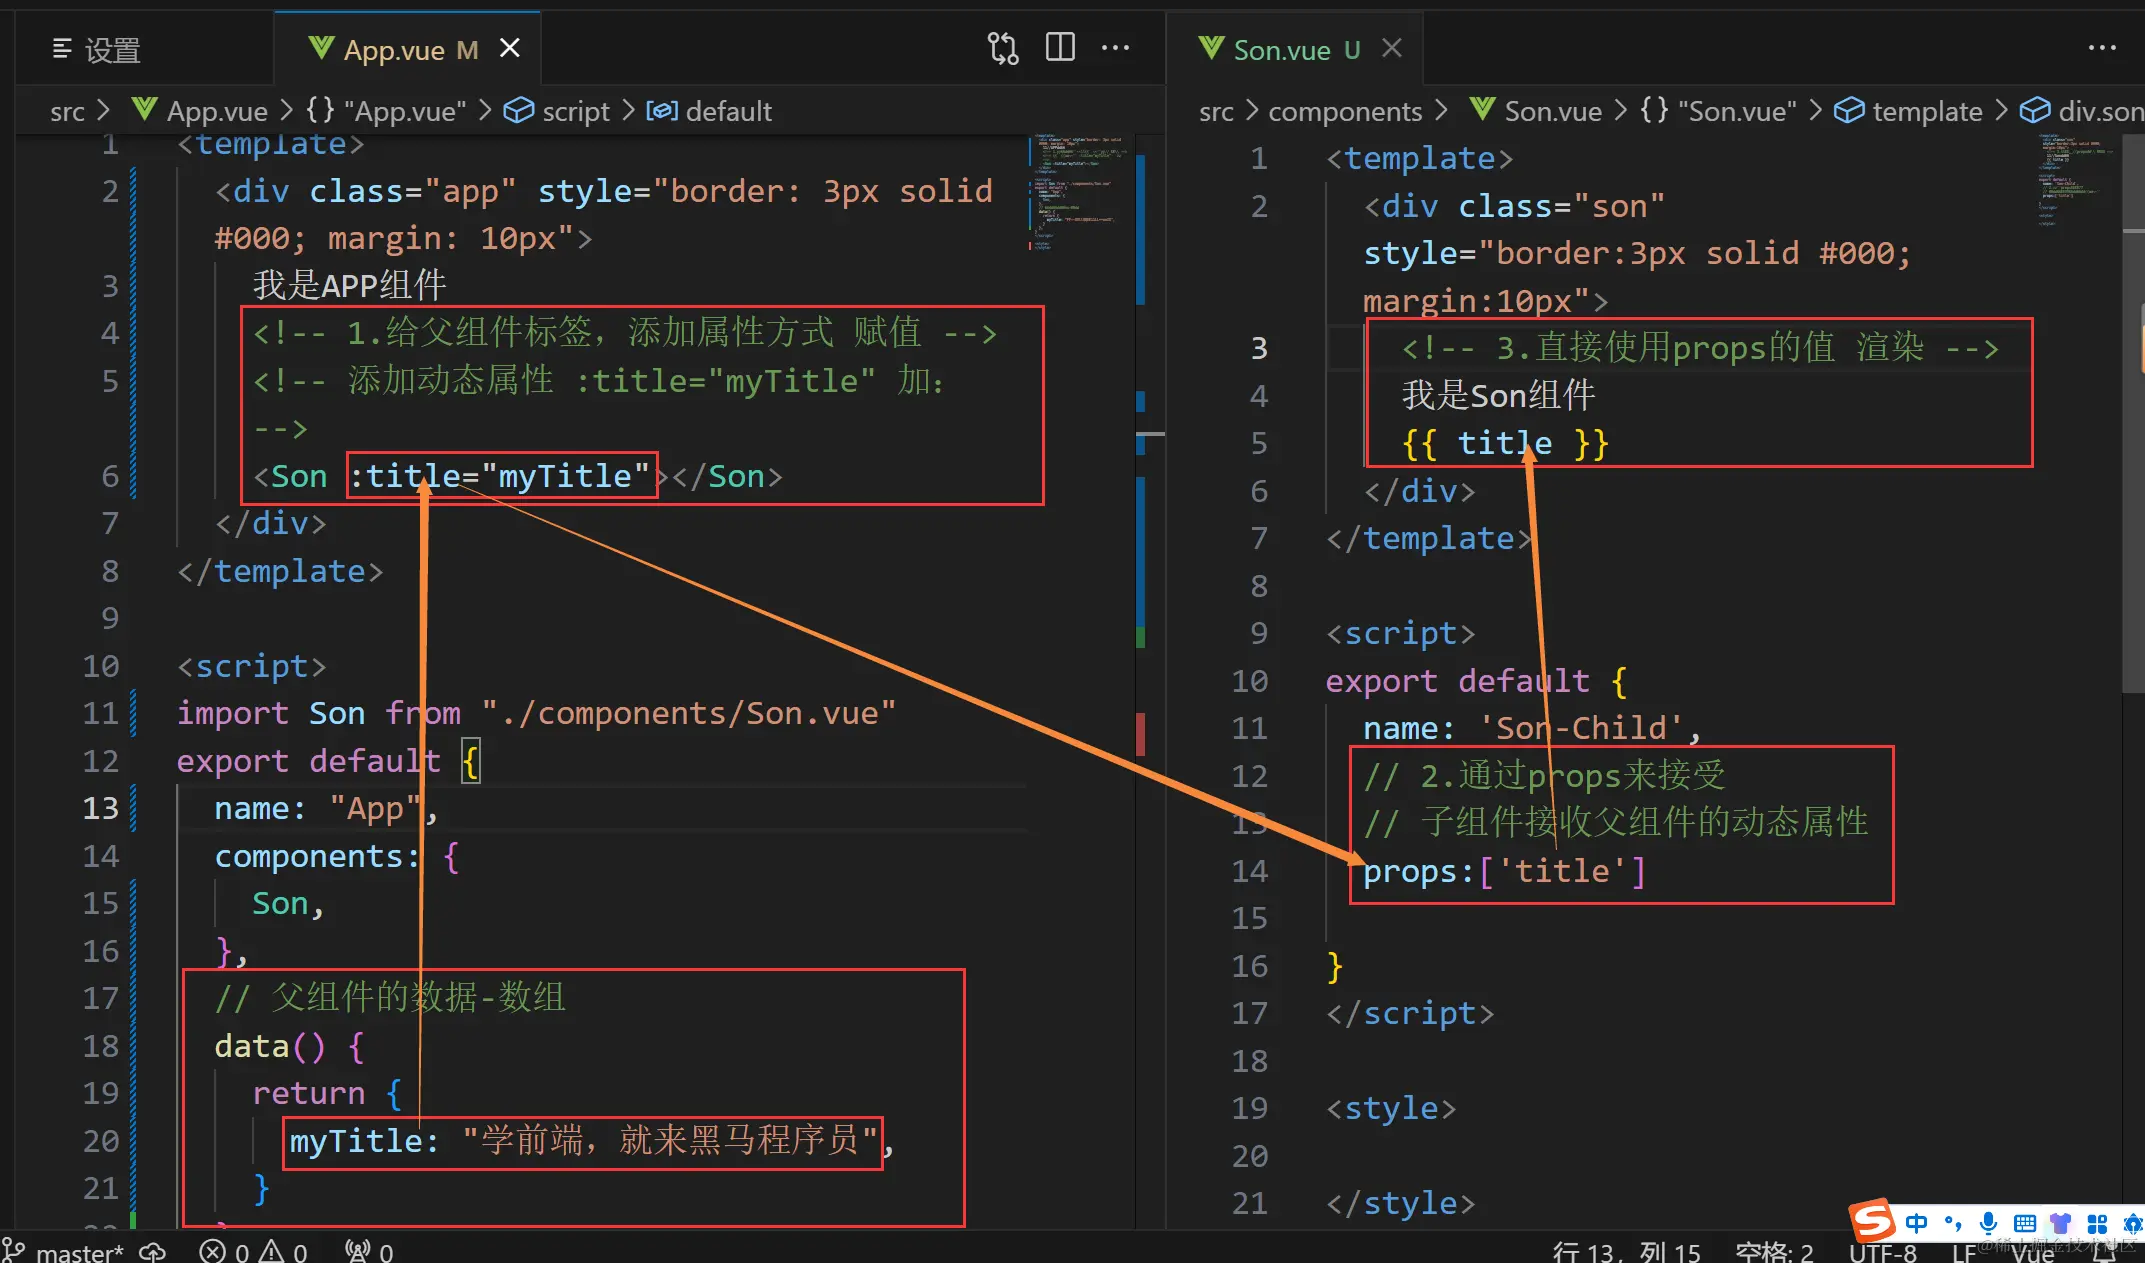Change encoding via UTF-8 status item

[x=1883, y=1253]
